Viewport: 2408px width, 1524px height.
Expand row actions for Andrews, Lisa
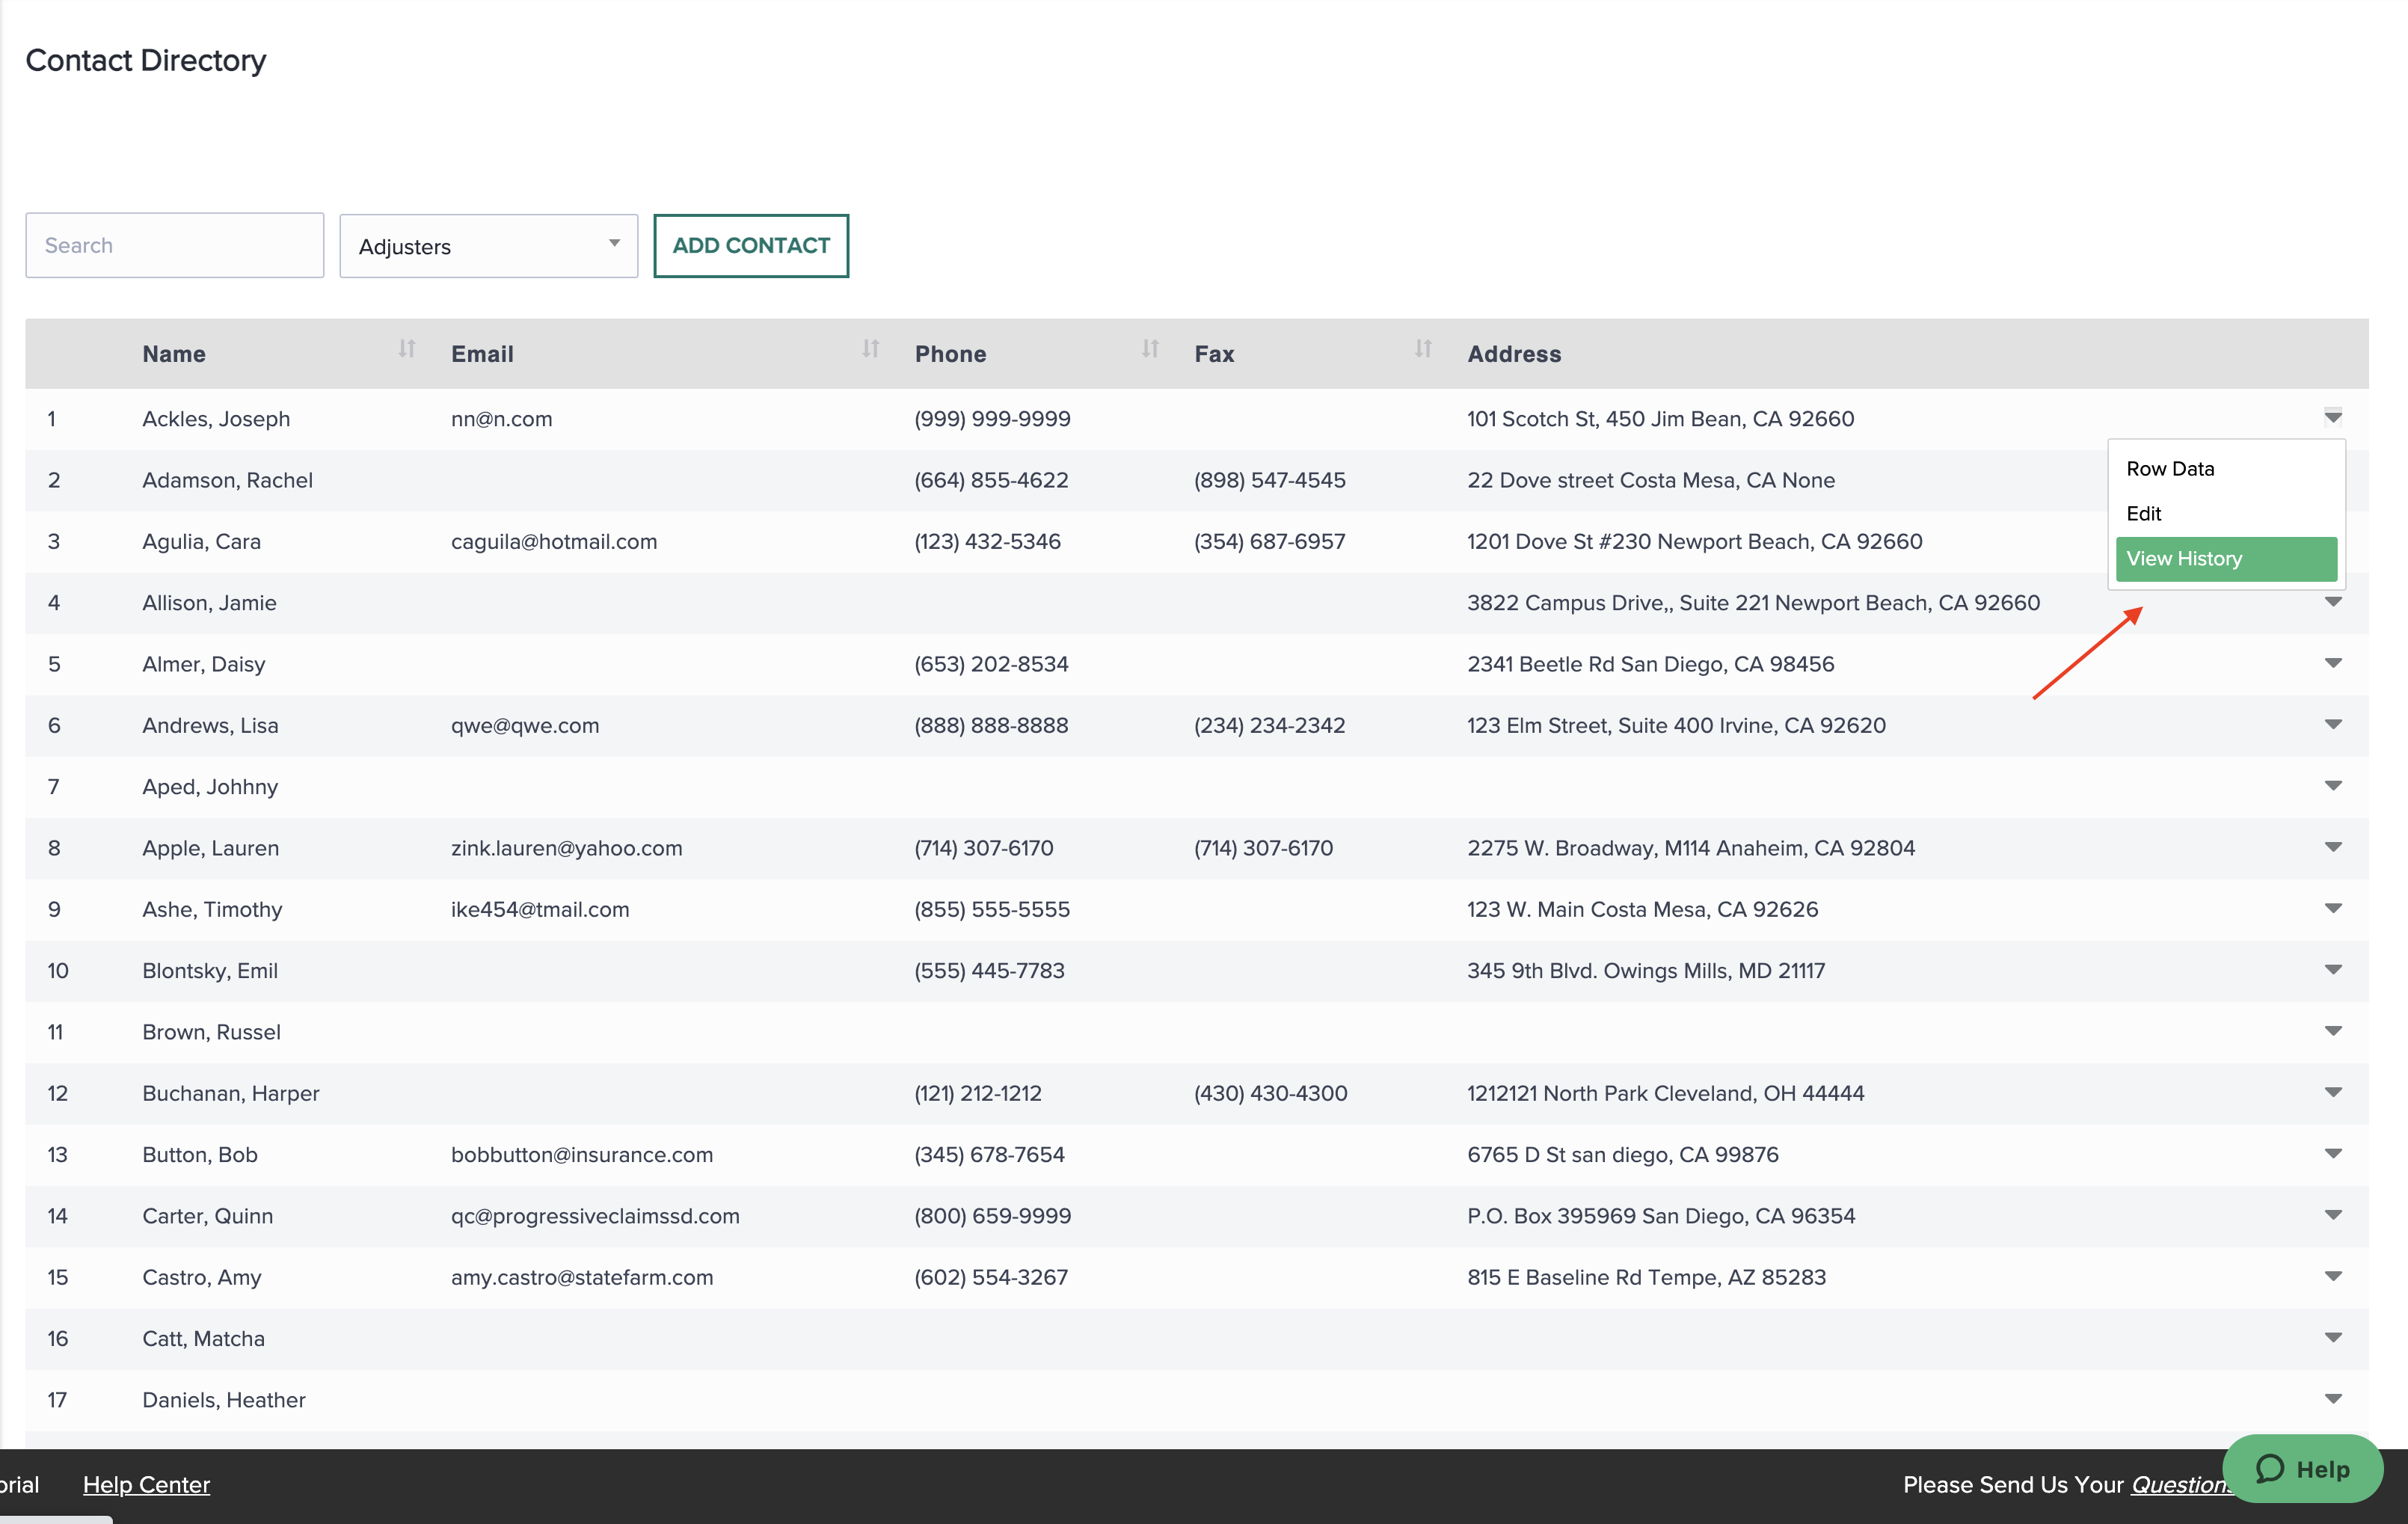click(2333, 724)
